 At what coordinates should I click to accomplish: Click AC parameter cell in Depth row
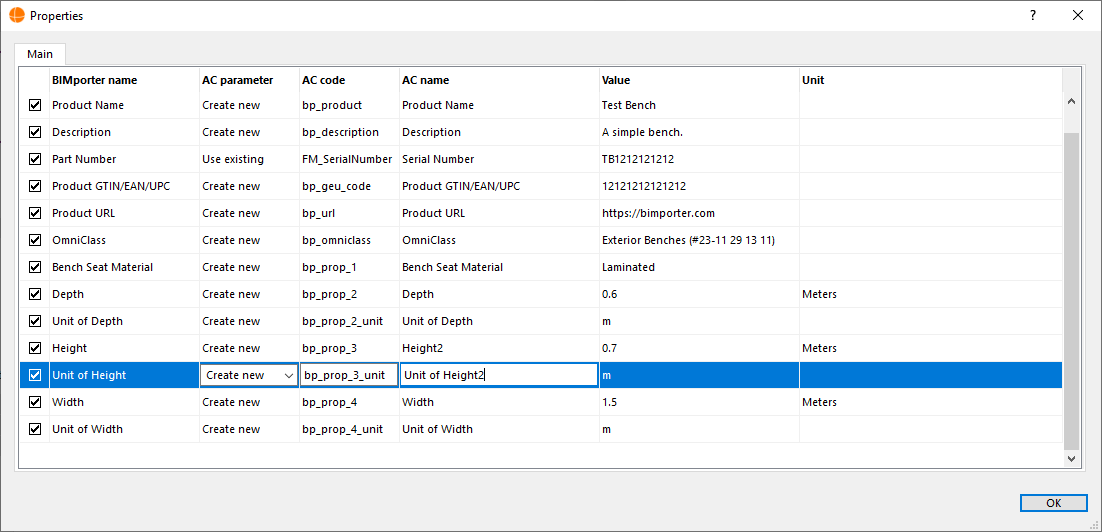(x=249, y=294)
